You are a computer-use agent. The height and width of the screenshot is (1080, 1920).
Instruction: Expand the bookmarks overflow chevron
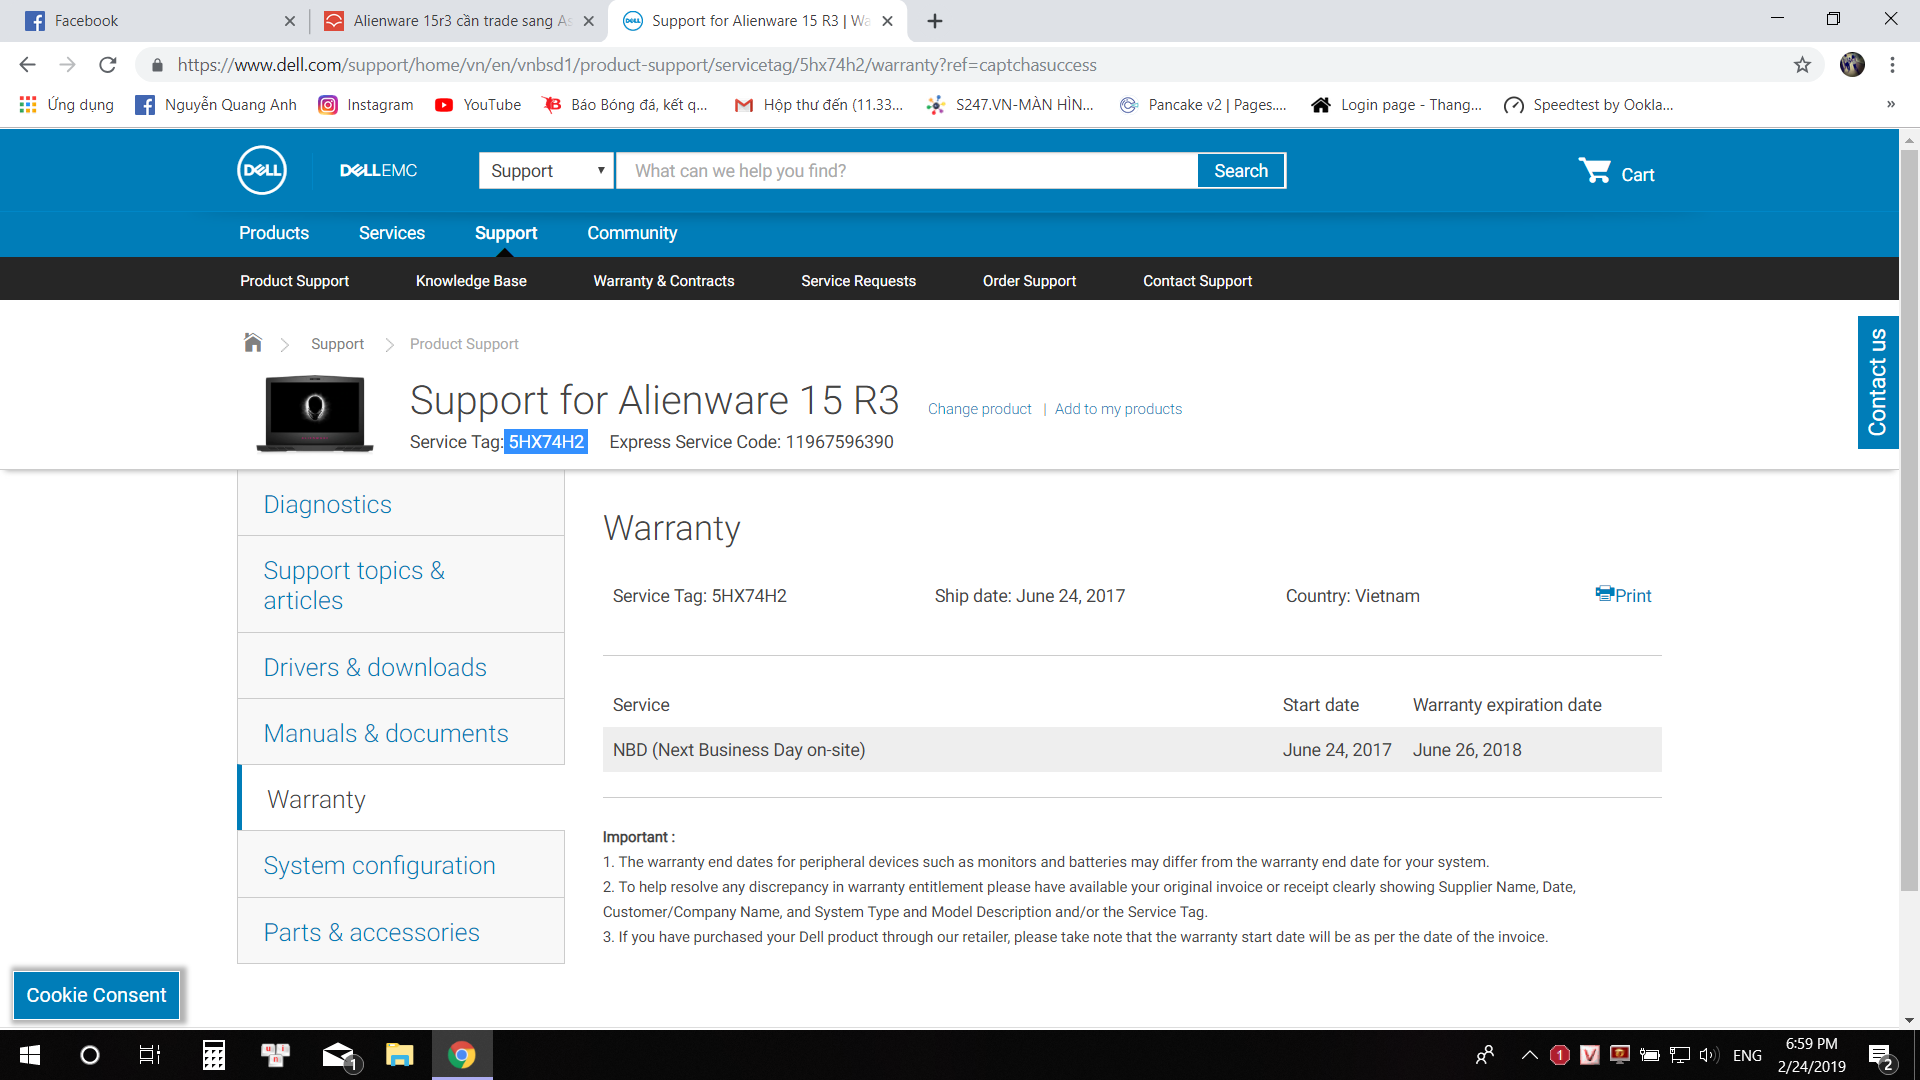1890,105
